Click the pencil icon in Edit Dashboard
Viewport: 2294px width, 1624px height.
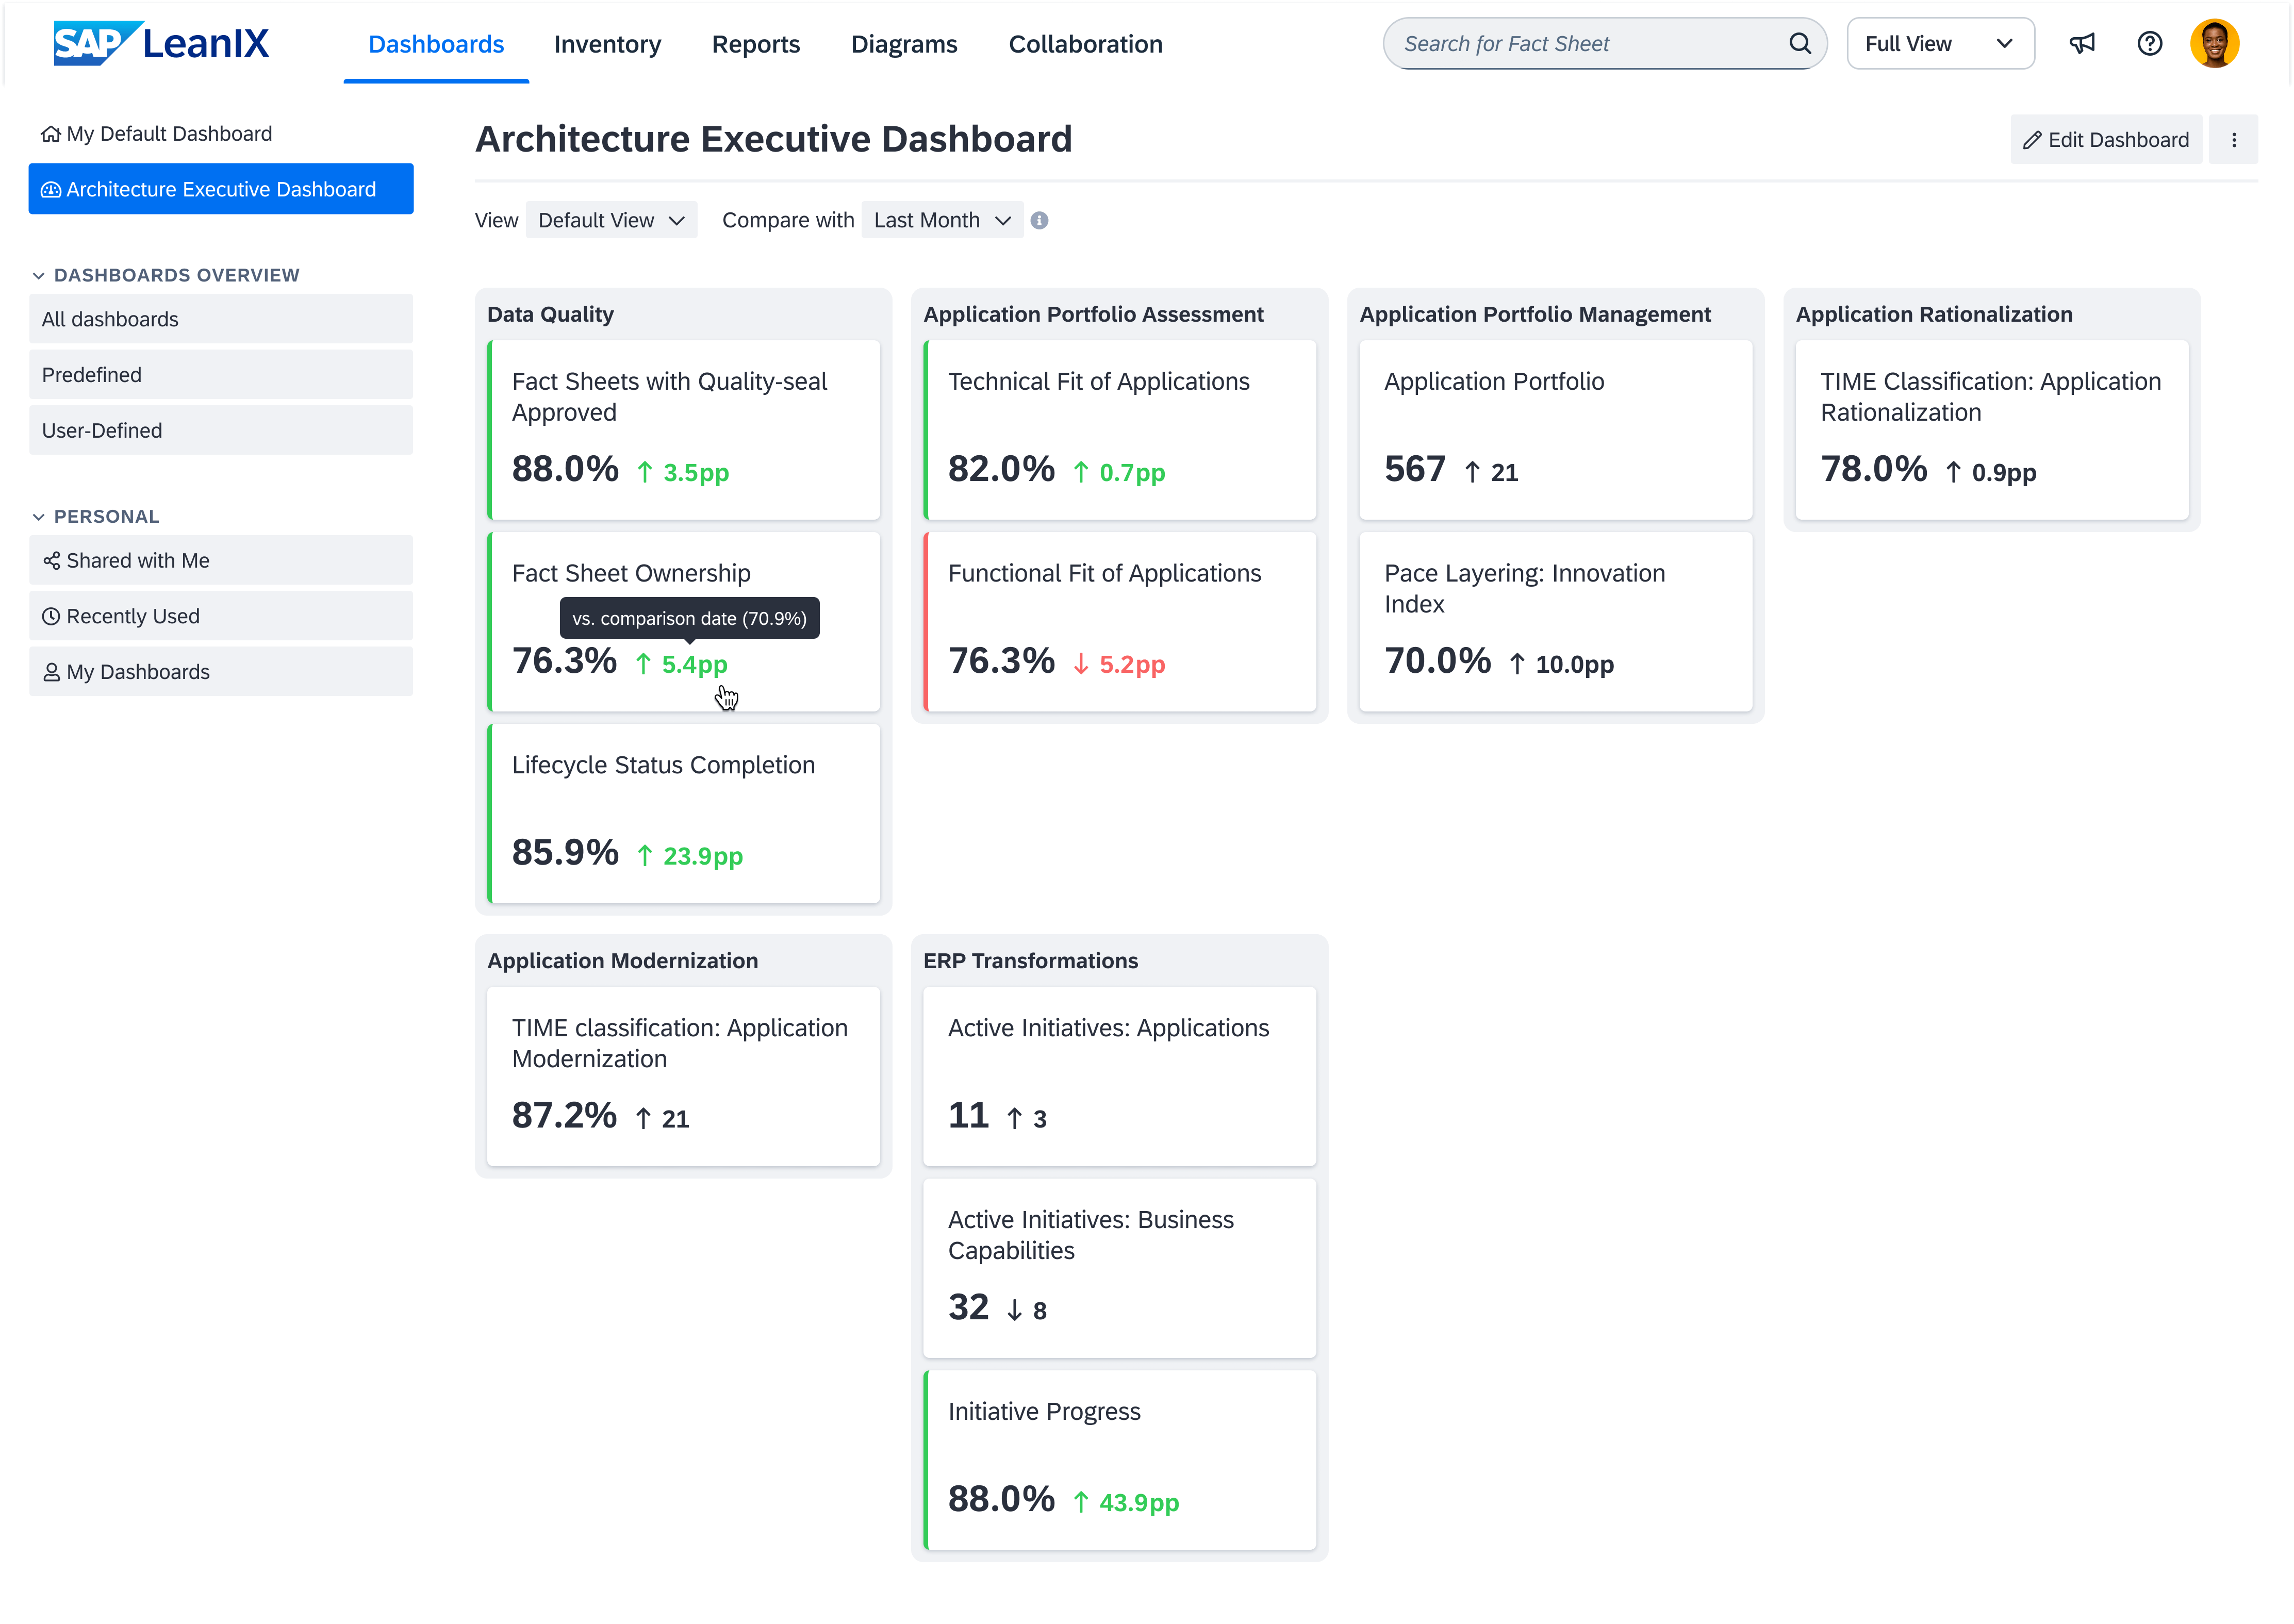coord(2031,140)
